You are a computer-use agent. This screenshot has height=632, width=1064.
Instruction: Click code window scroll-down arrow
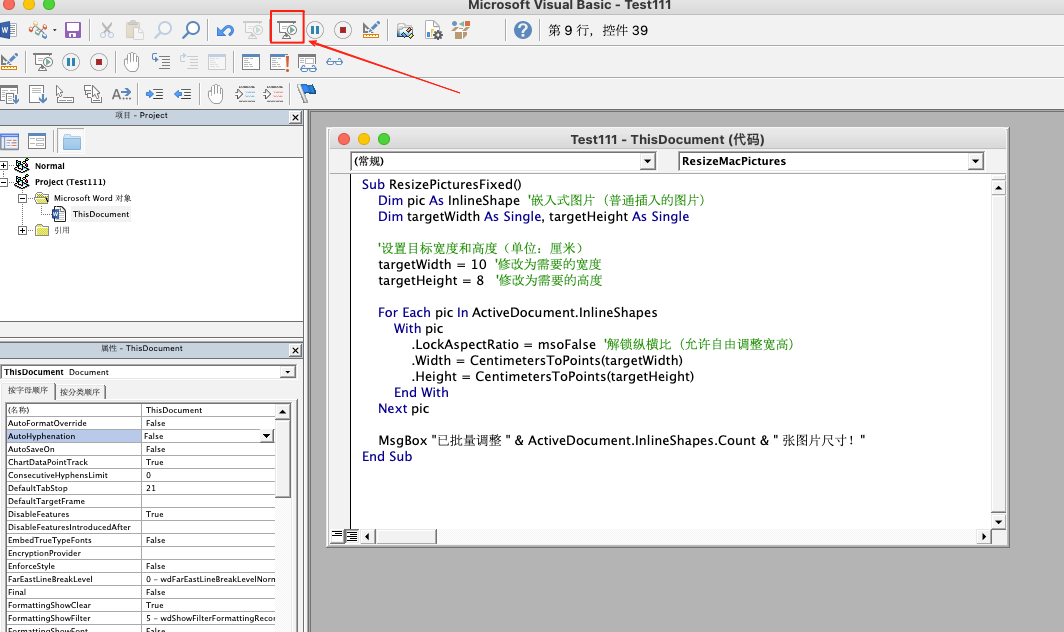998,521
